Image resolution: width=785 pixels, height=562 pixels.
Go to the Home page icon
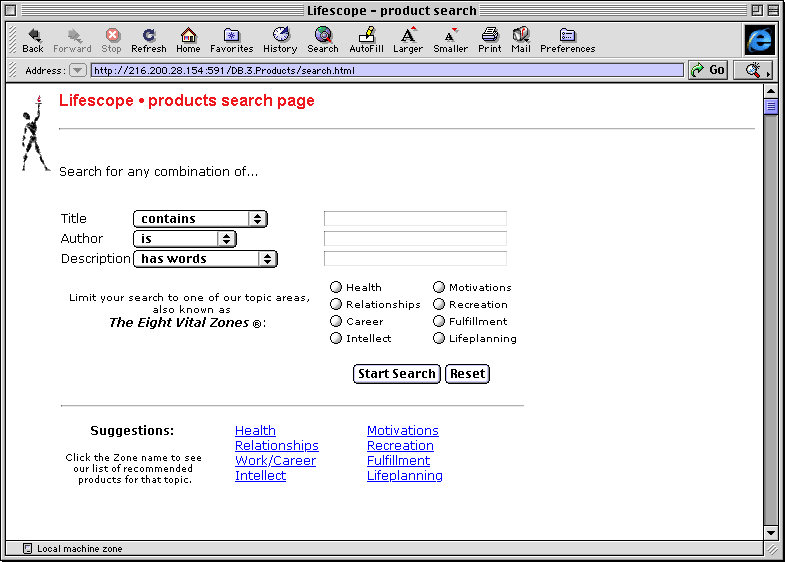188,40
